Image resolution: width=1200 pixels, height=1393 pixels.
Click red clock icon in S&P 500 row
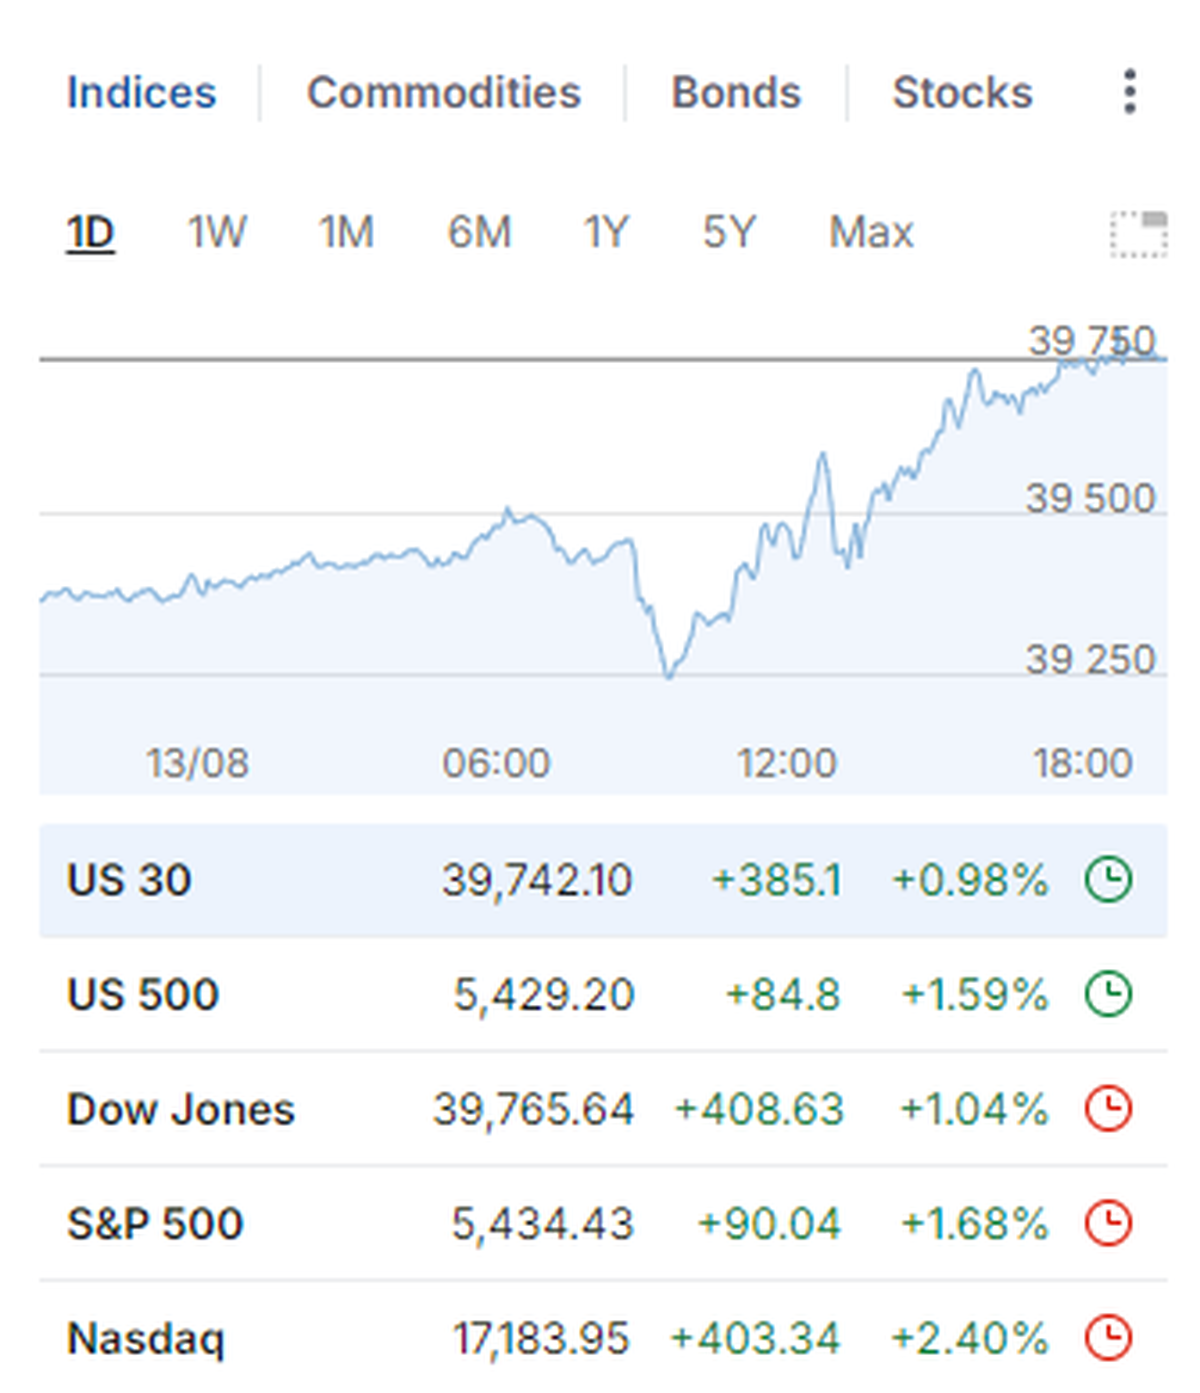(x=1108, y=1223)
